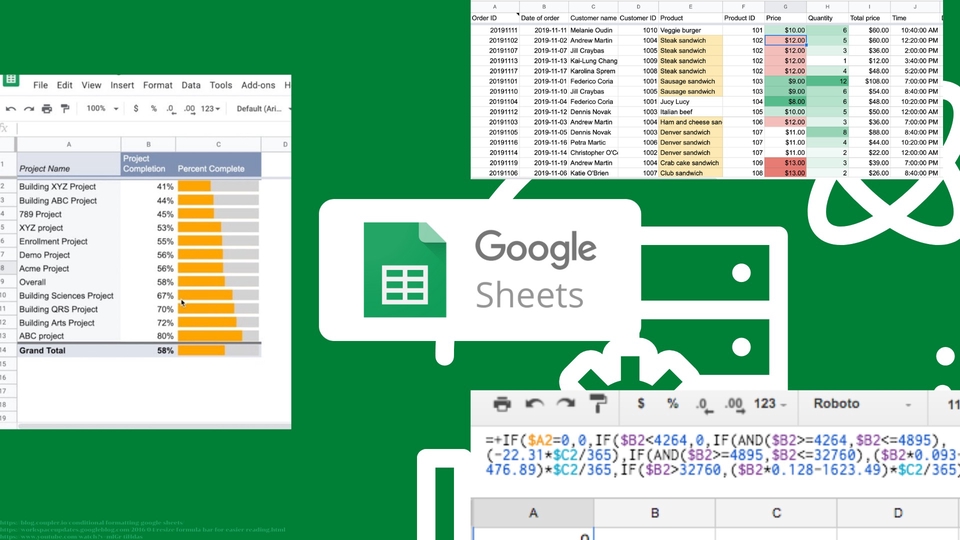Select column C header in left window
This screenshot has height=540, width=960.
coord(218,144)
